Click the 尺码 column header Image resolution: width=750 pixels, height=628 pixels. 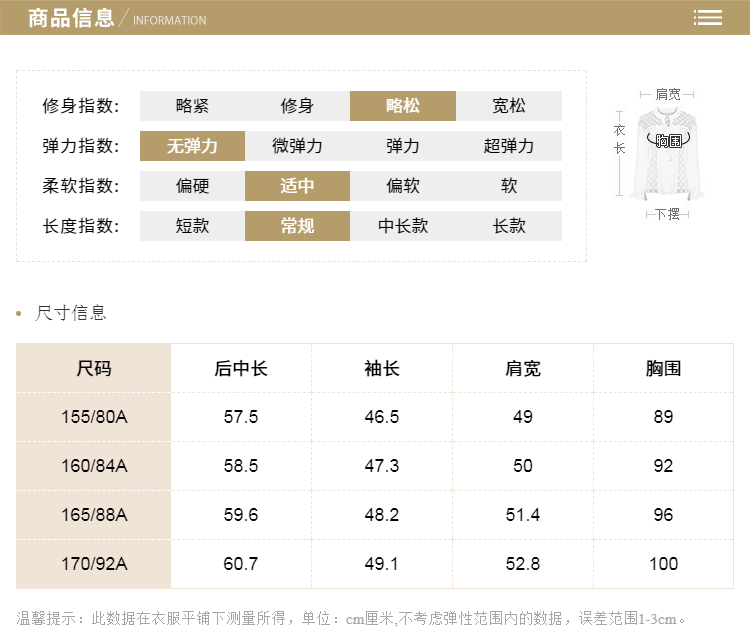[x=94, y=368]
